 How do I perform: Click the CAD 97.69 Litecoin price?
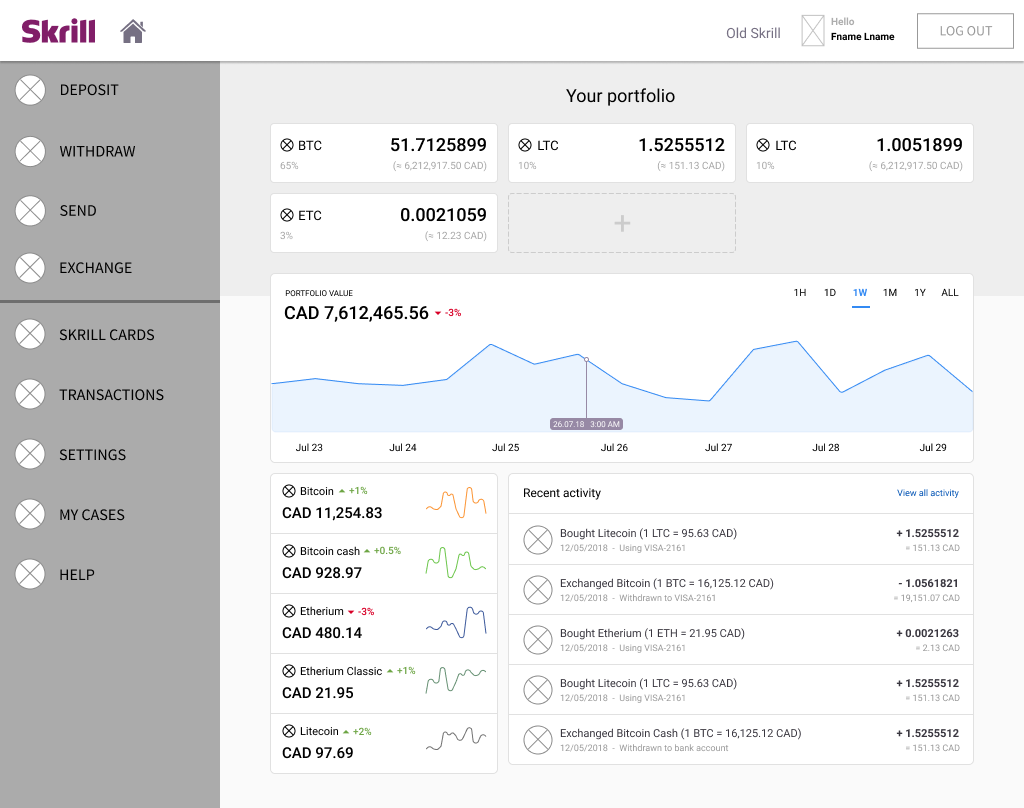[x=317, y=753]
